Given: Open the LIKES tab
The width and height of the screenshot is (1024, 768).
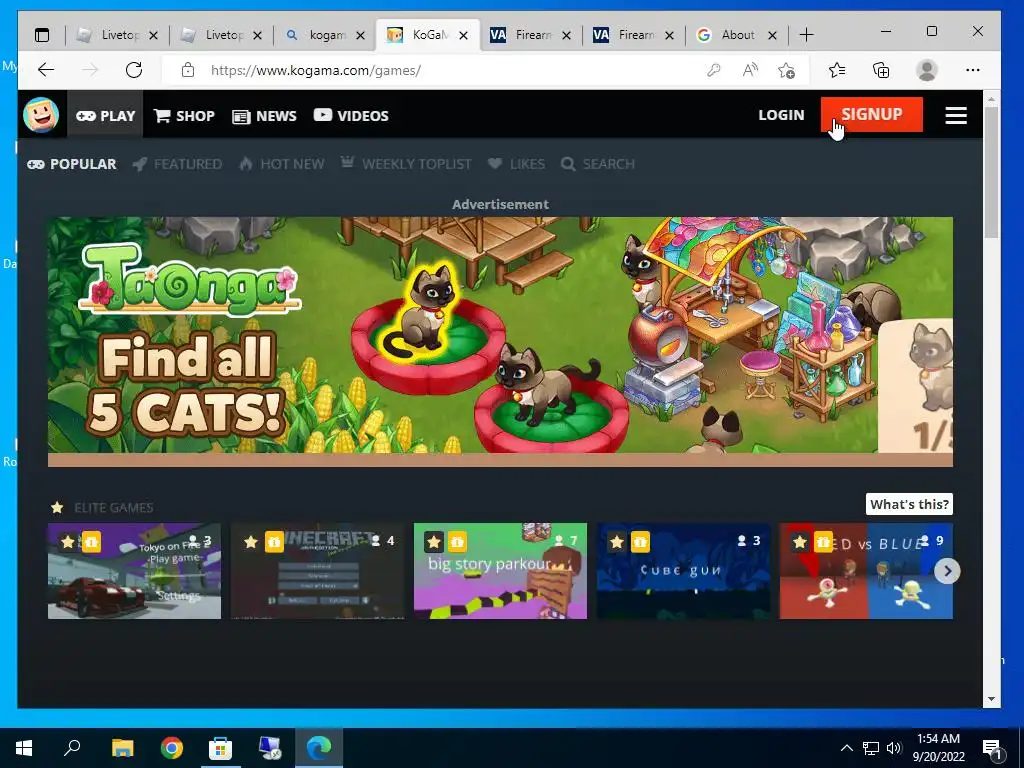Looking at the screenshot, I should click(517, 164).
